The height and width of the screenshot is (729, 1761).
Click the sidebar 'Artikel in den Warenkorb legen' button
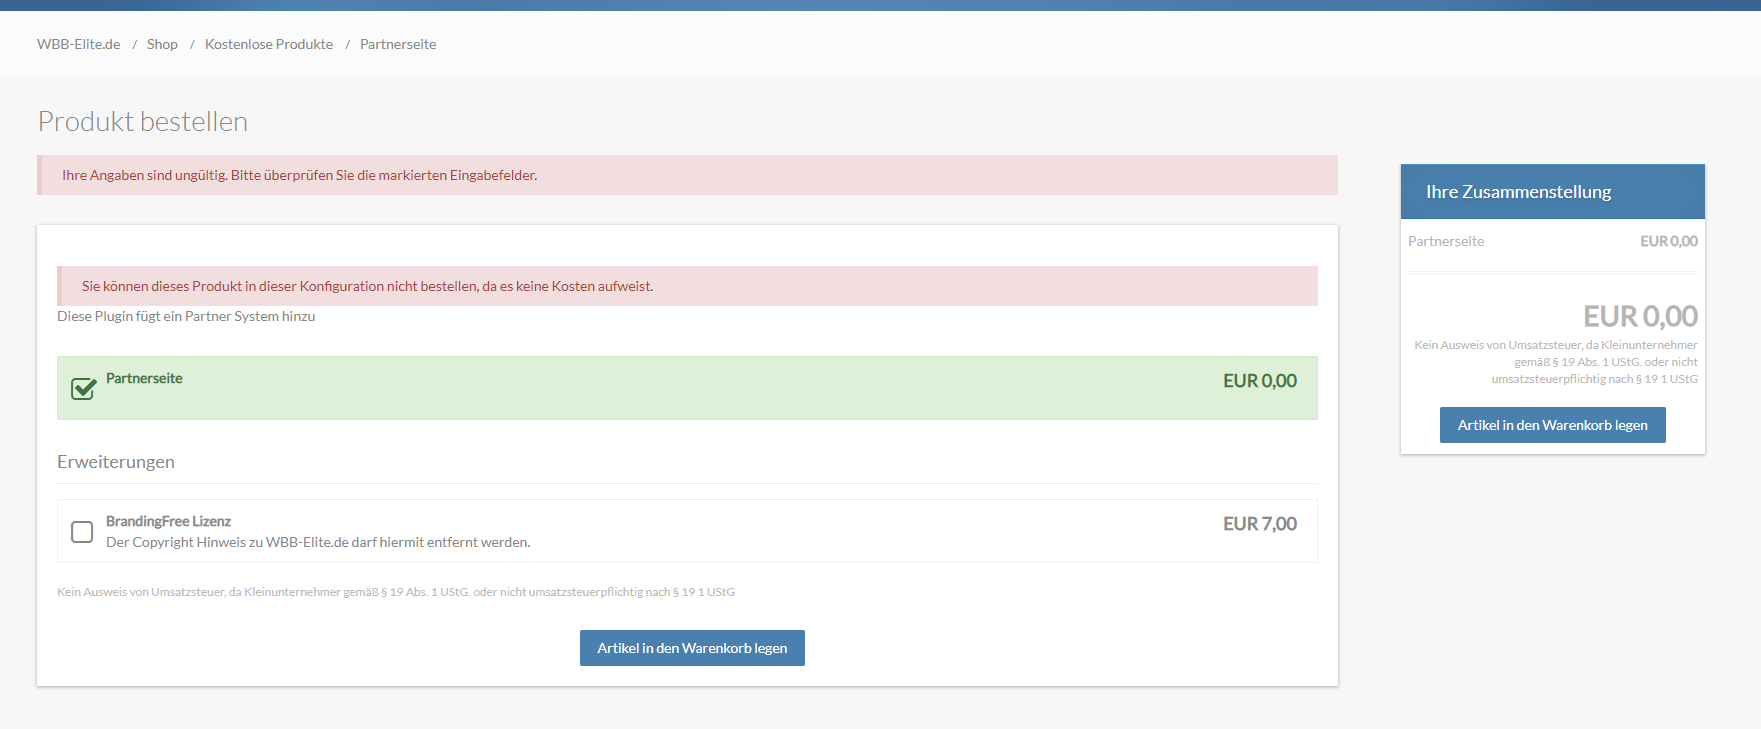tap(1552, 425)
